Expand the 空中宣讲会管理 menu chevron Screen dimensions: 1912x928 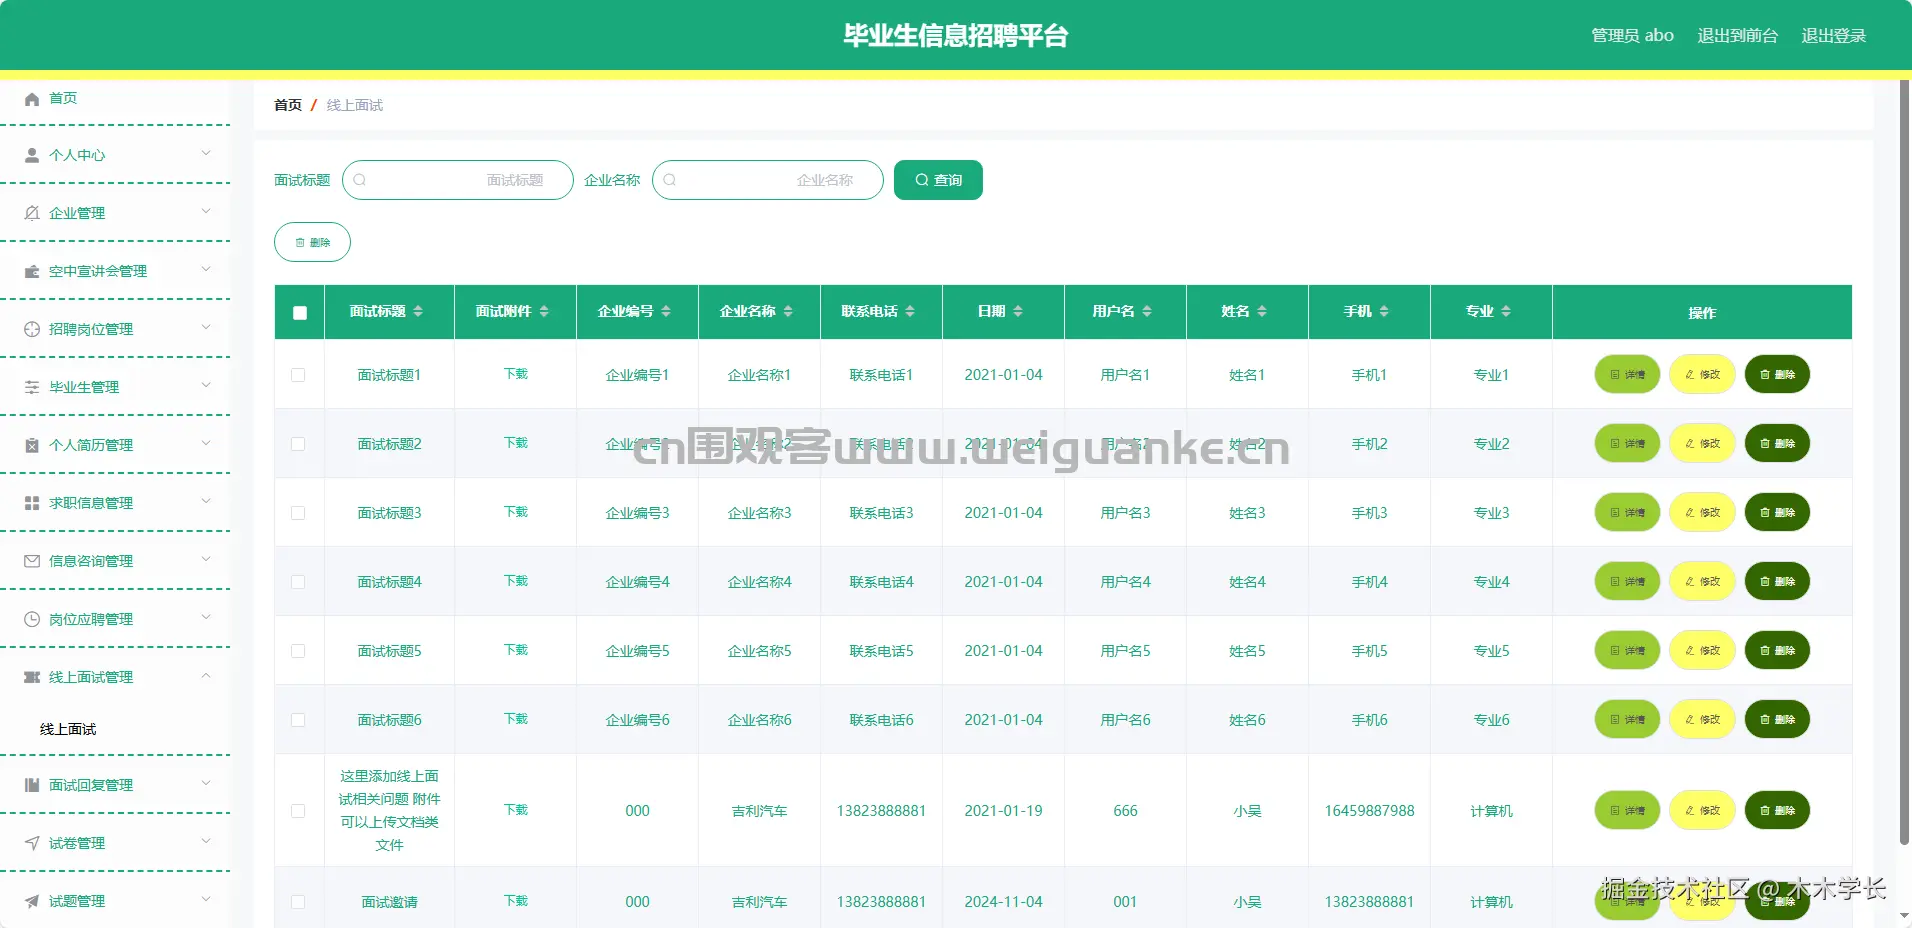pos(206,269)
